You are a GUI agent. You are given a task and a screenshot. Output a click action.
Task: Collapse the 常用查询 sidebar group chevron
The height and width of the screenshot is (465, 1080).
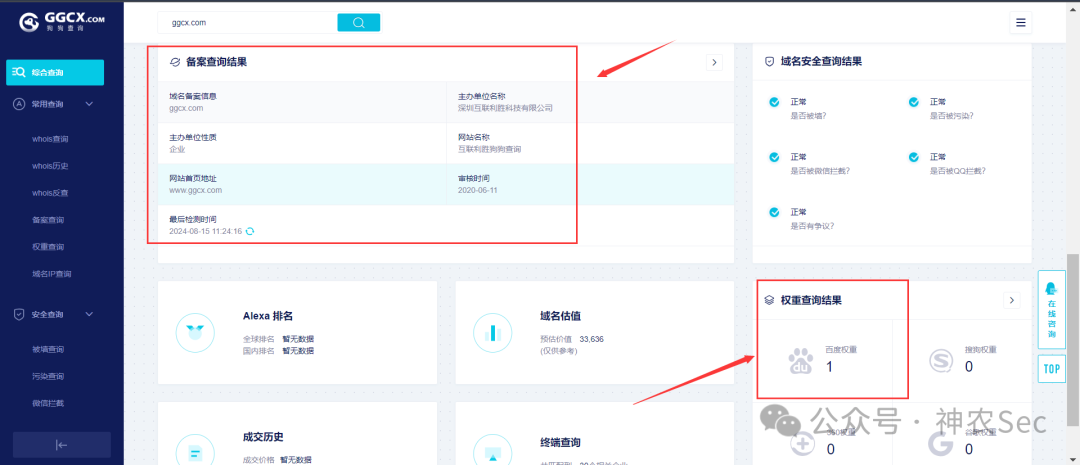coord(89,104)
